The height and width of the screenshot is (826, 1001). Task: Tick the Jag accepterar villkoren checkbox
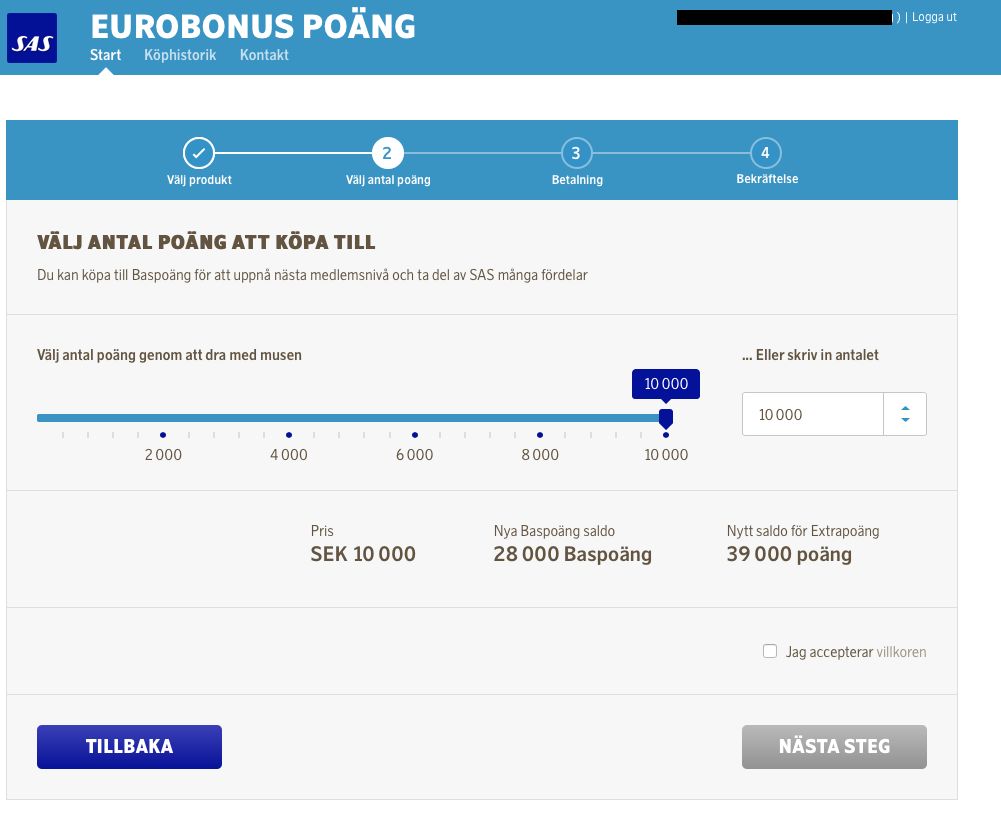coord(770,651)
